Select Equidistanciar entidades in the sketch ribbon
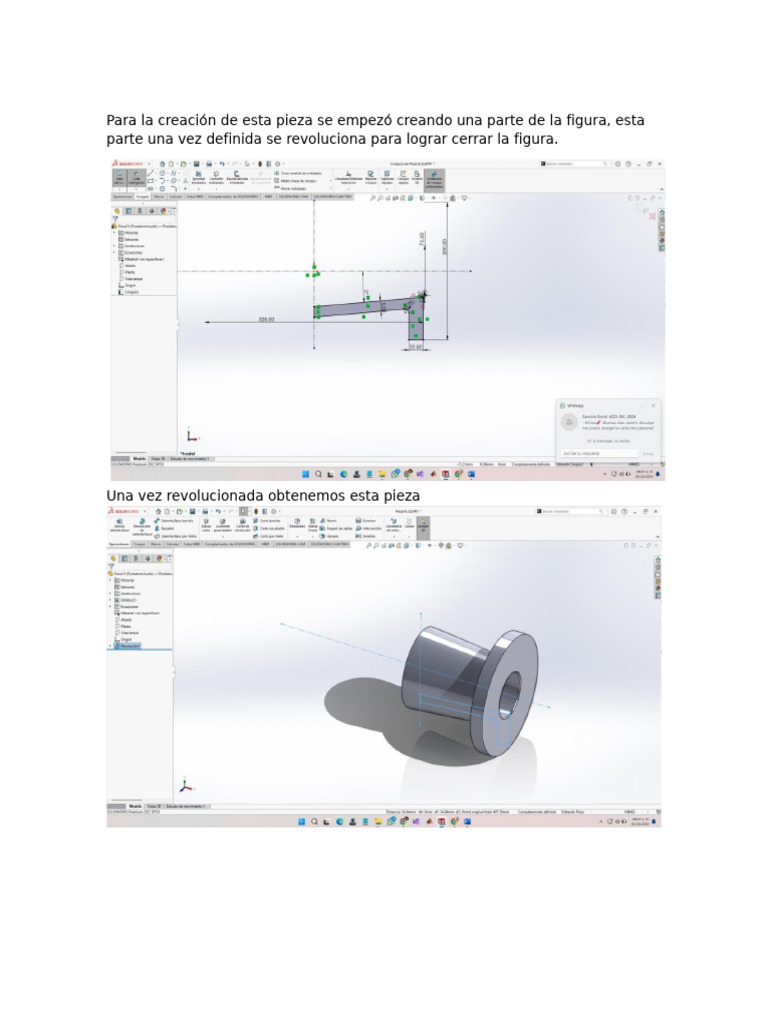This screenshot has width=768, height=1024. (236, 176)
